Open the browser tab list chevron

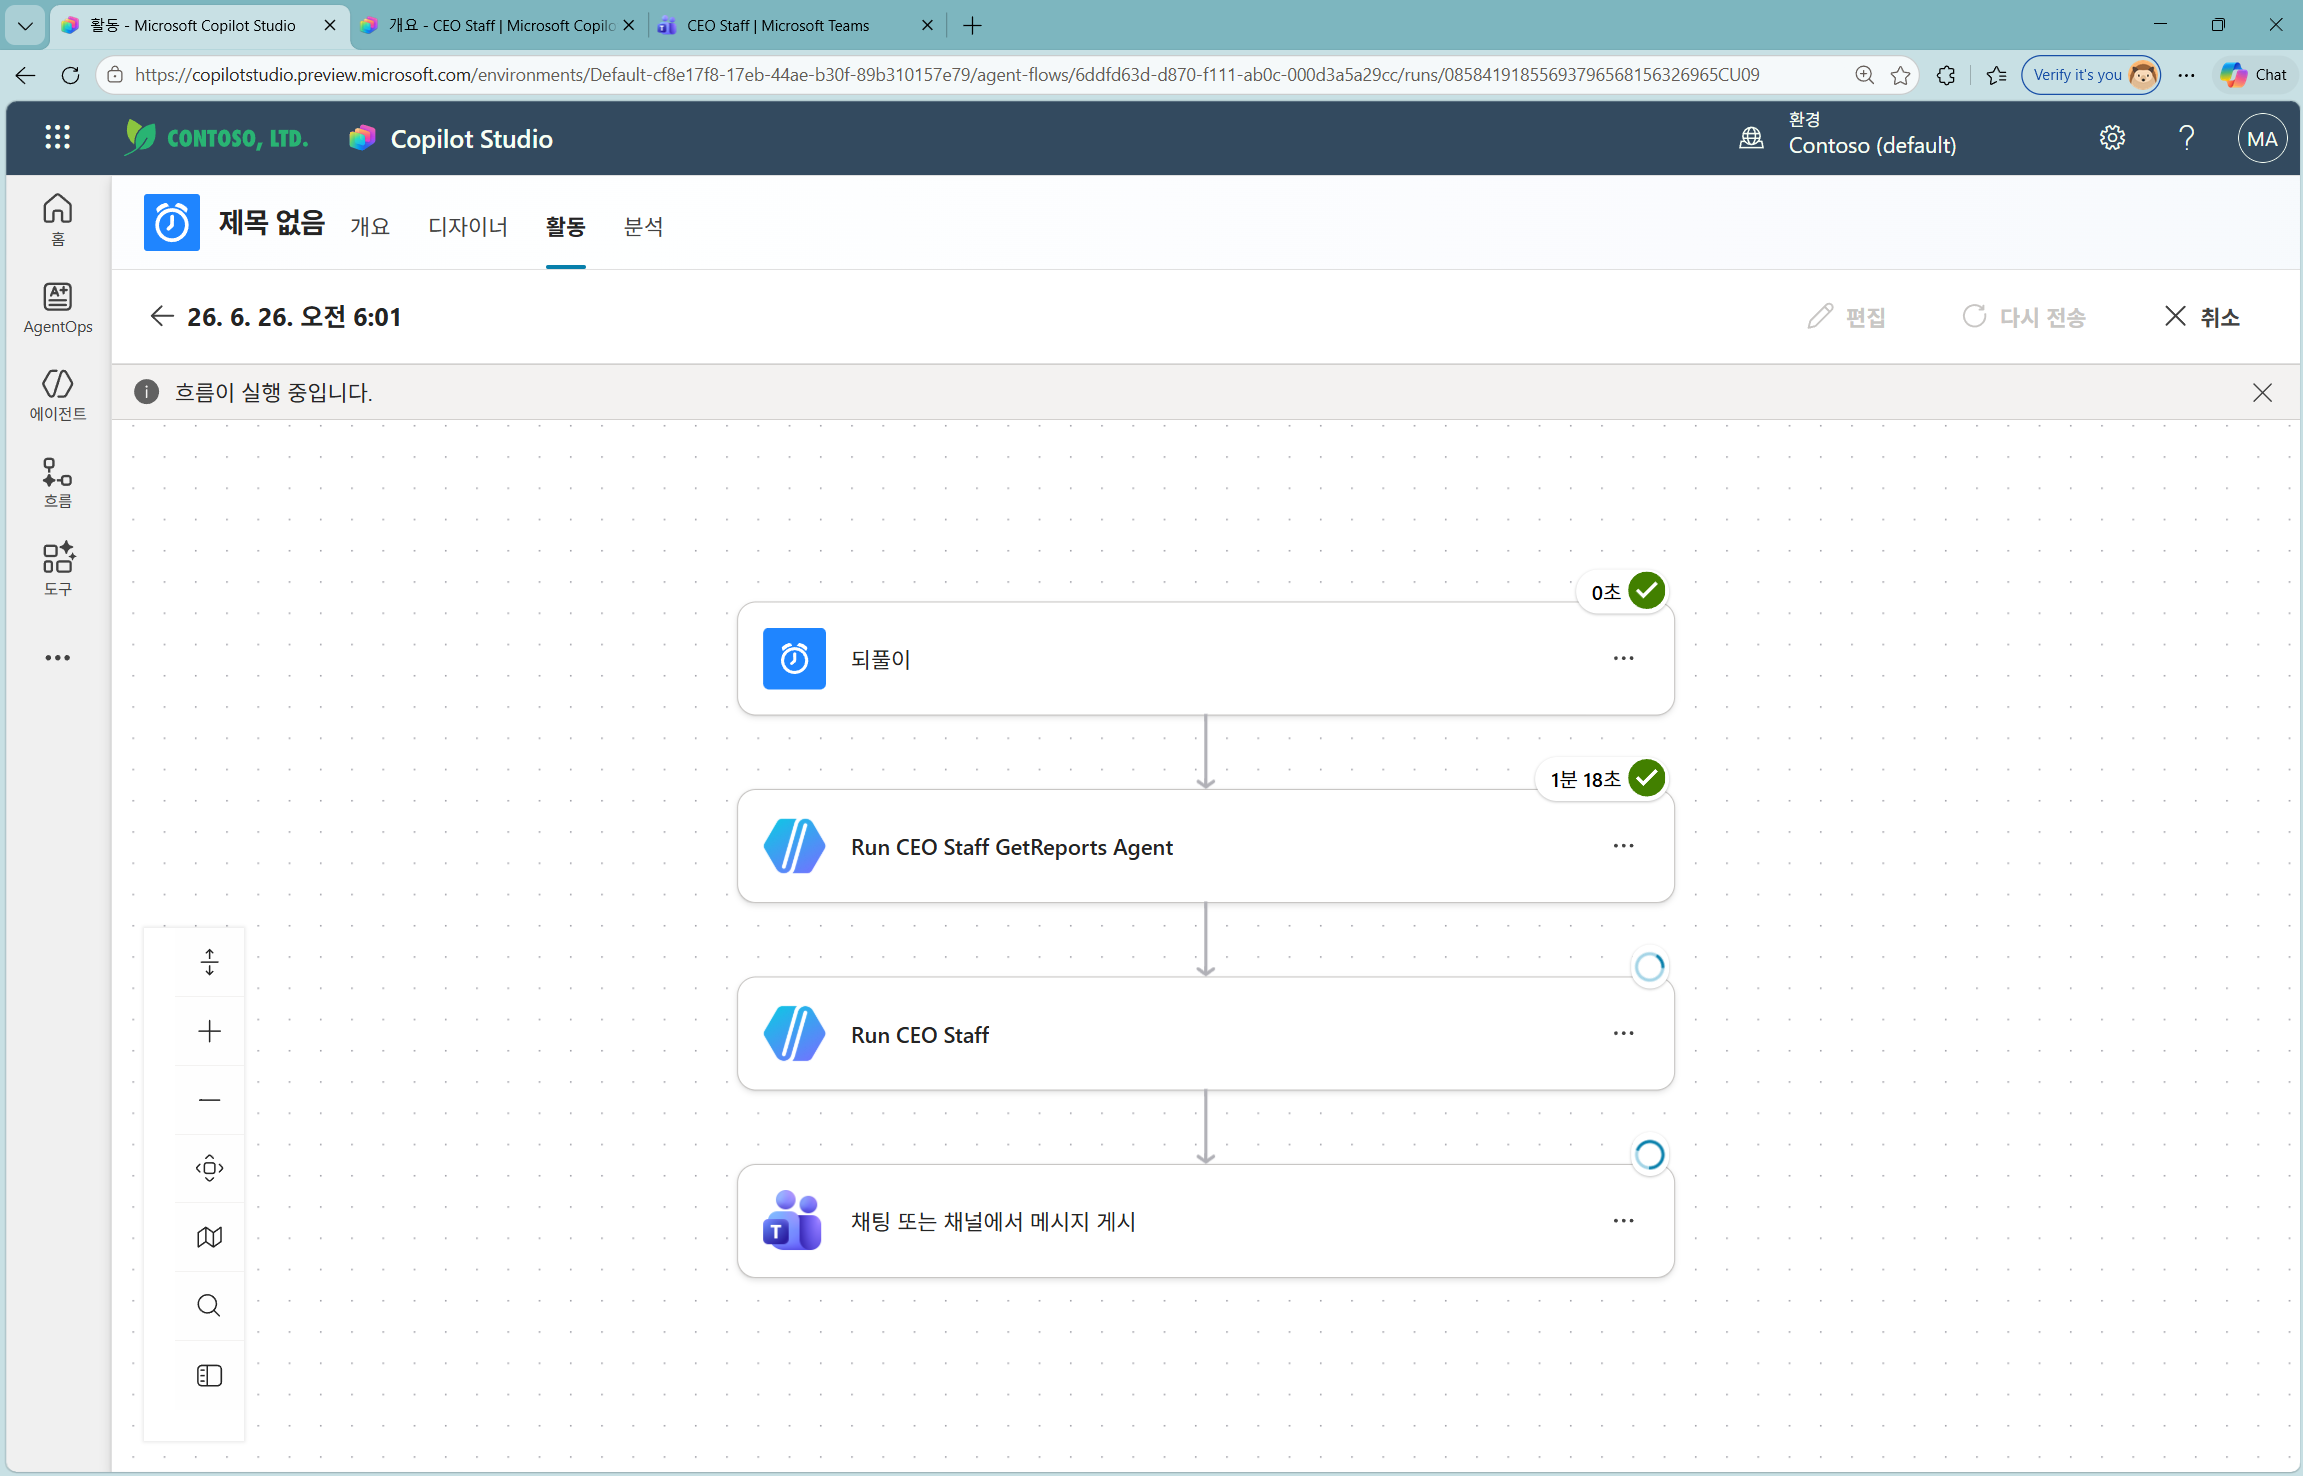(x=25, y=26)
